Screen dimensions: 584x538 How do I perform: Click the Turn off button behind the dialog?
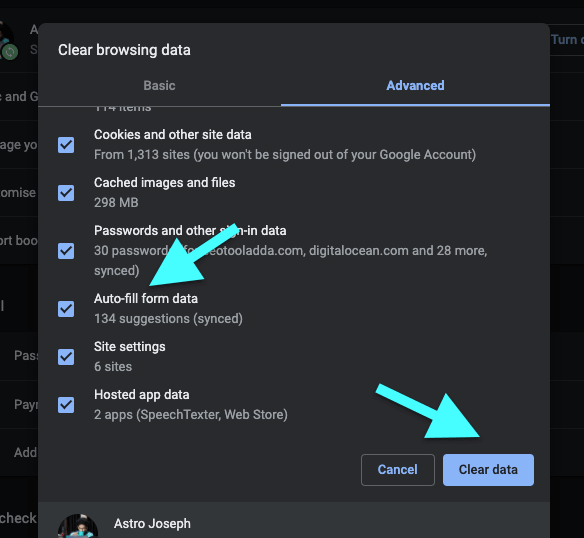(567, 39)
